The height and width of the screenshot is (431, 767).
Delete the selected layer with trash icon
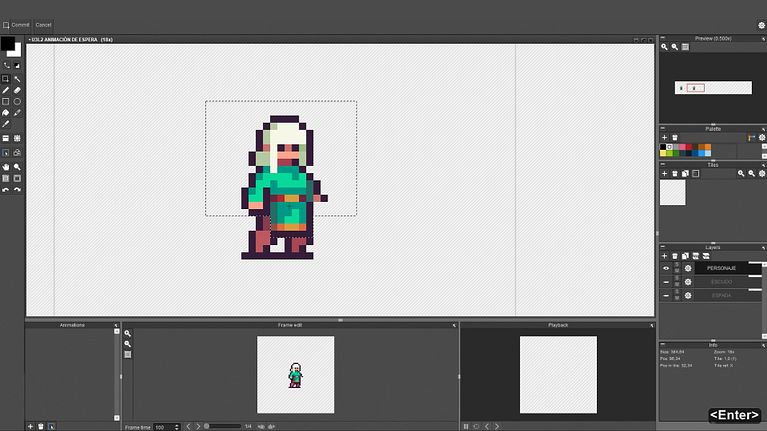tap(675, 256)
